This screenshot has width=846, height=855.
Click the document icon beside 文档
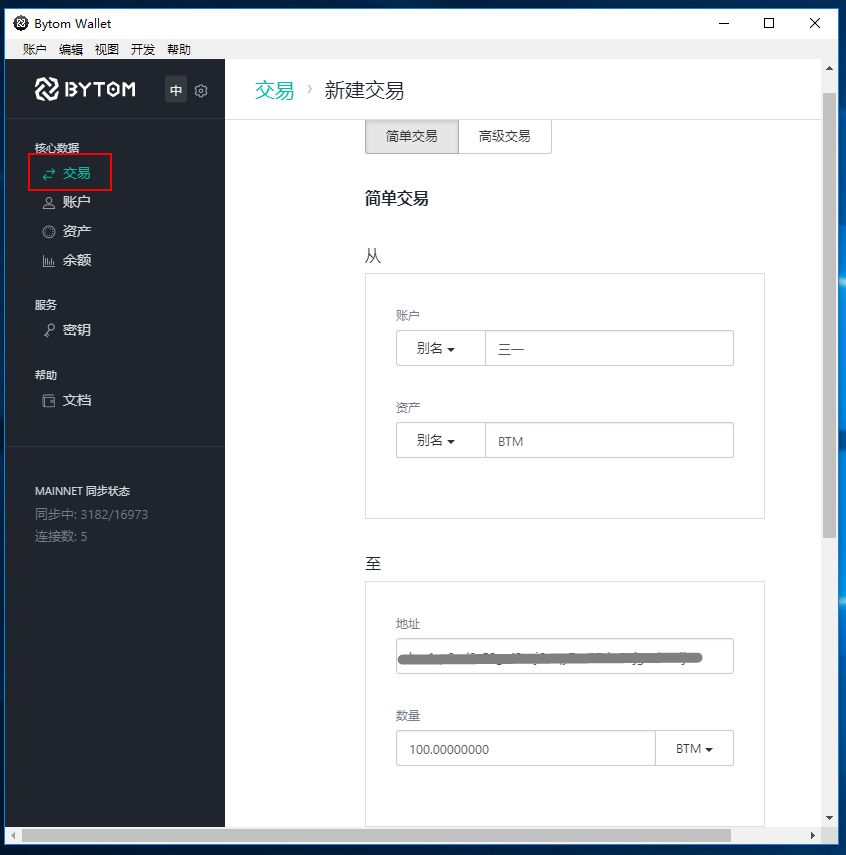pos(49,401)
